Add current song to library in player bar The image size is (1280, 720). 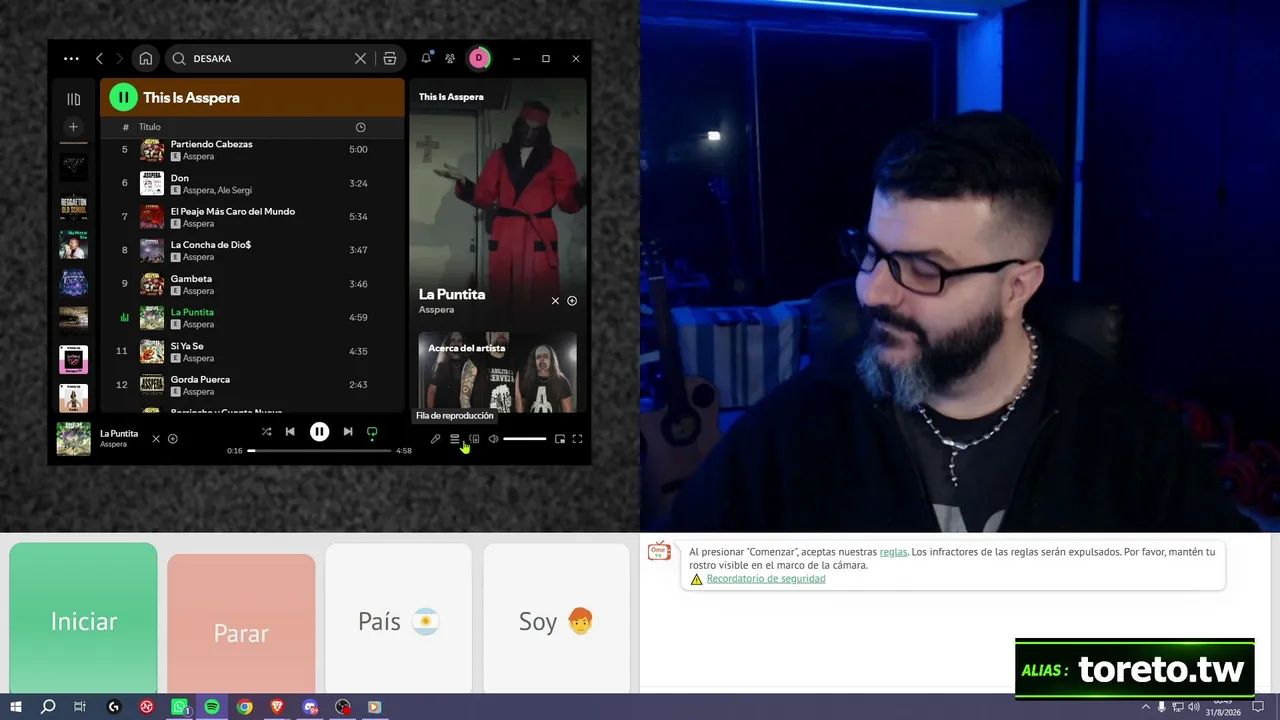[x=173, y=439]
